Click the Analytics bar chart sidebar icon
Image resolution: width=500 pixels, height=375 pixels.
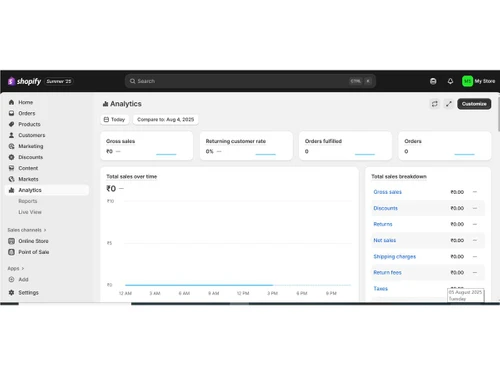pyautogui.click(x=11, y=190)
